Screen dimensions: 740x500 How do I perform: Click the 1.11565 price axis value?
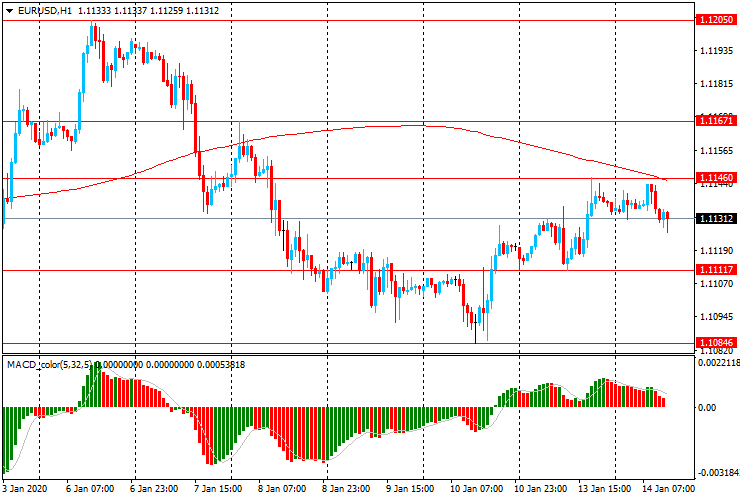tap(717, 151)
